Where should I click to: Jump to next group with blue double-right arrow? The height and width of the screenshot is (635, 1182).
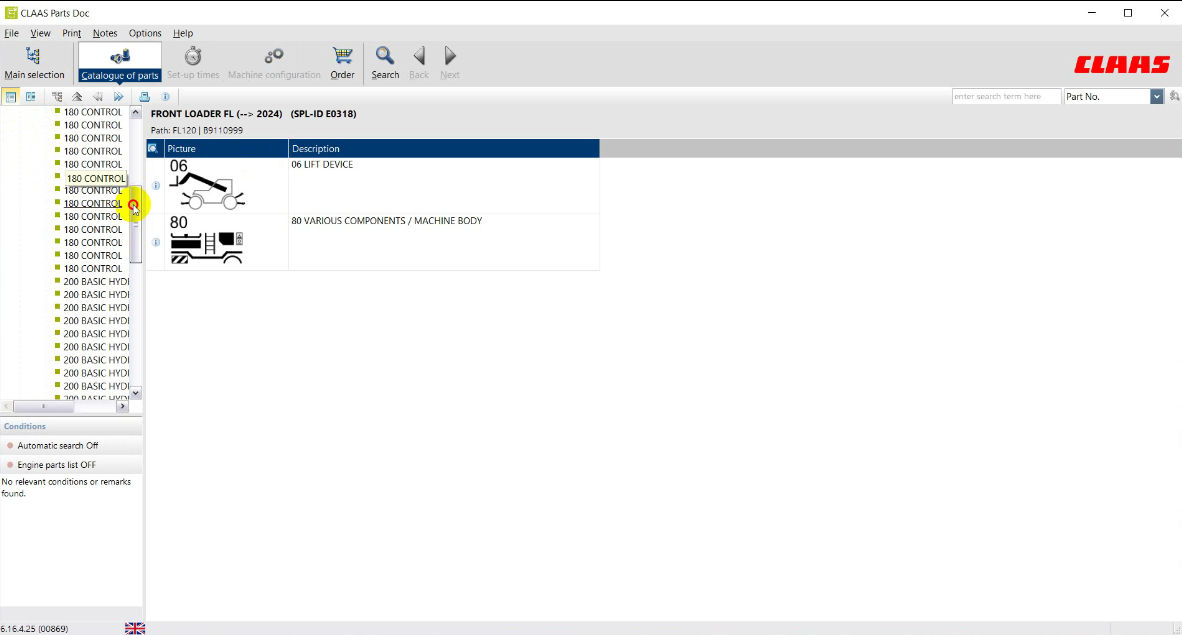pos(118,97)
